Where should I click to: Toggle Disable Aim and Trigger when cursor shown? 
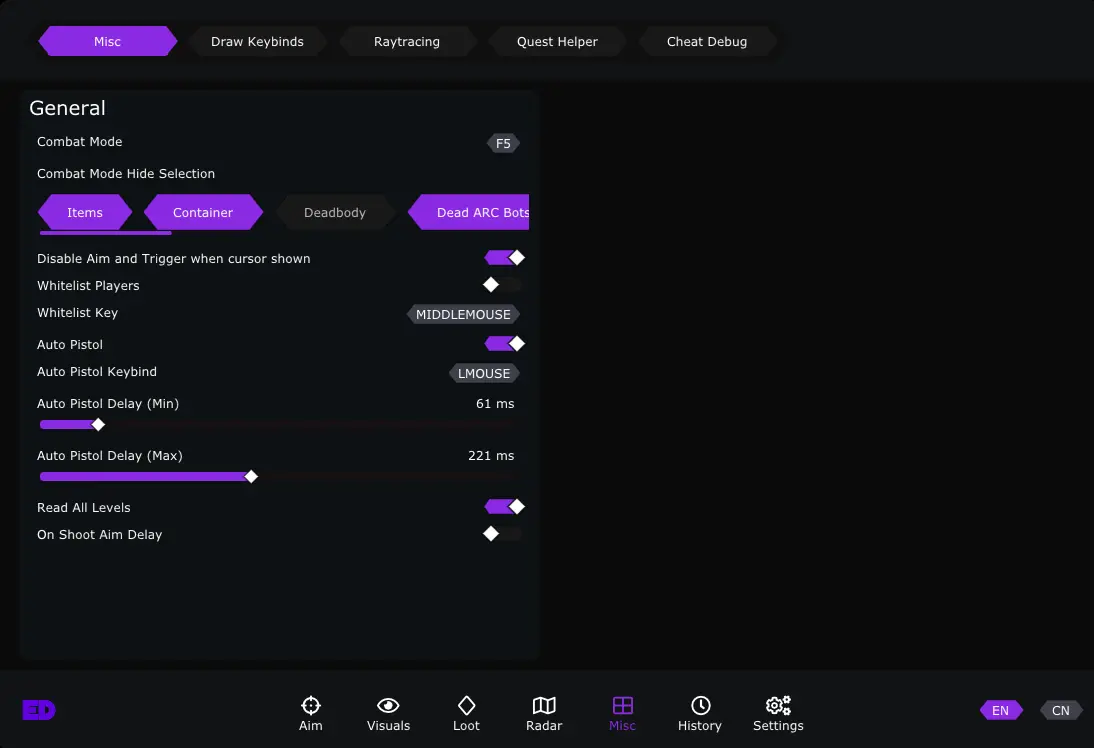pyautogui.click(x=503, y=258)
